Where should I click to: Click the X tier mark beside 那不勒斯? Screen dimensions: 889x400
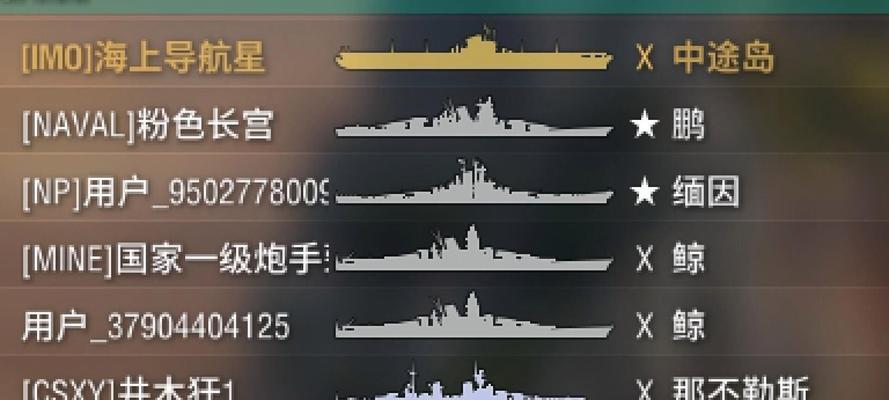pyautogui.click(x=645, y=389)
